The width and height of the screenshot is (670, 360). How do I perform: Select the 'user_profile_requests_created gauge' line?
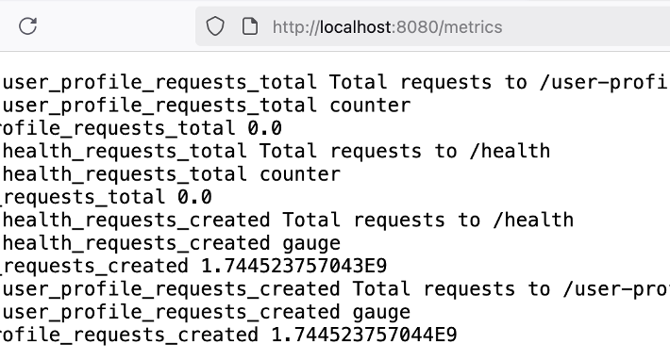tap(206, 313)
